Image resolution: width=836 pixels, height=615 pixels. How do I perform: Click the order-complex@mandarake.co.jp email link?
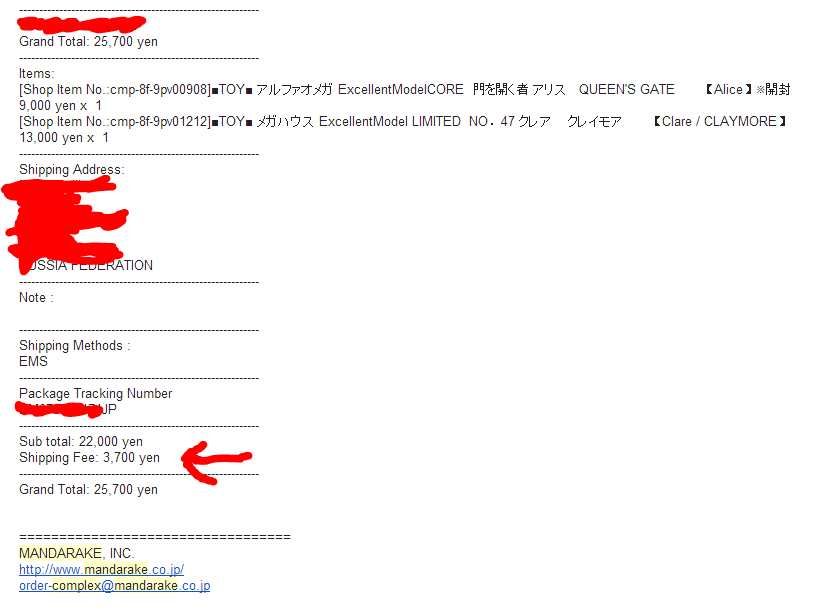(x=115, y=586)
